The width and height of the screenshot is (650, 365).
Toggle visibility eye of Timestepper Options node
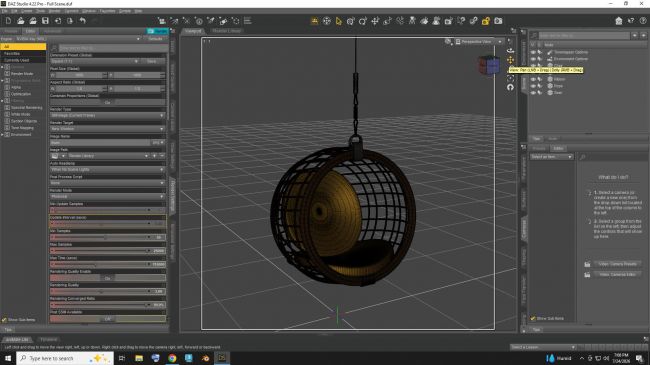[533, 52]
